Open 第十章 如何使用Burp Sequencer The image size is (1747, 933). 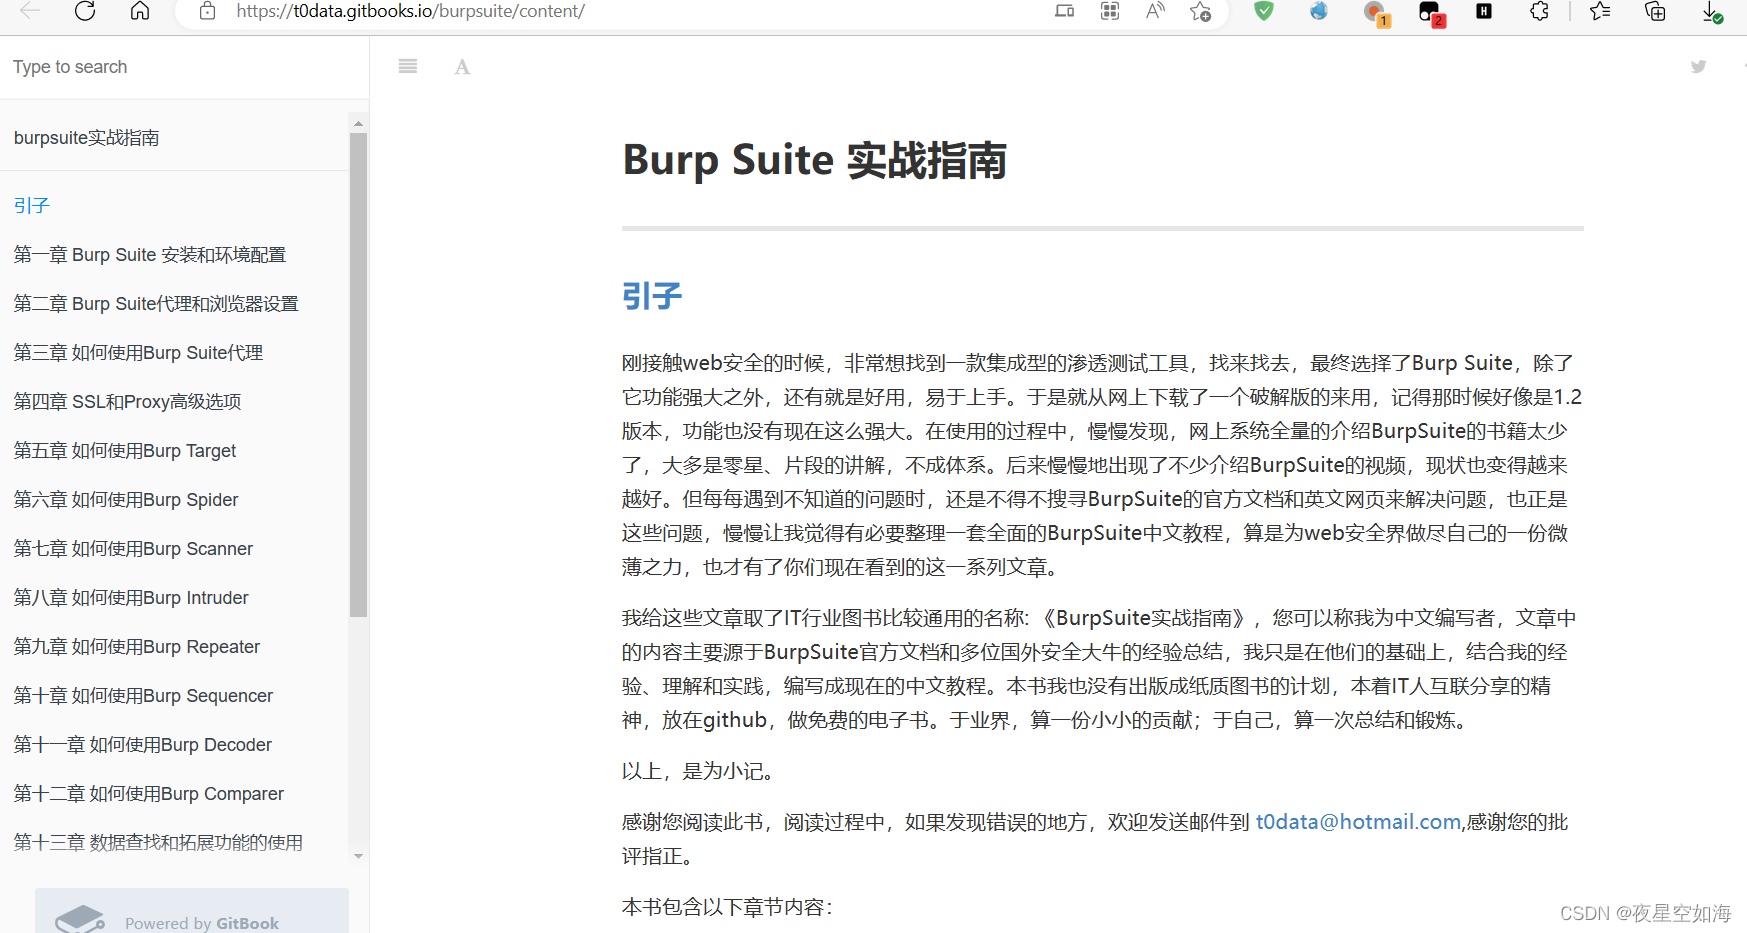pyautogui.click(x=143, y=696)
